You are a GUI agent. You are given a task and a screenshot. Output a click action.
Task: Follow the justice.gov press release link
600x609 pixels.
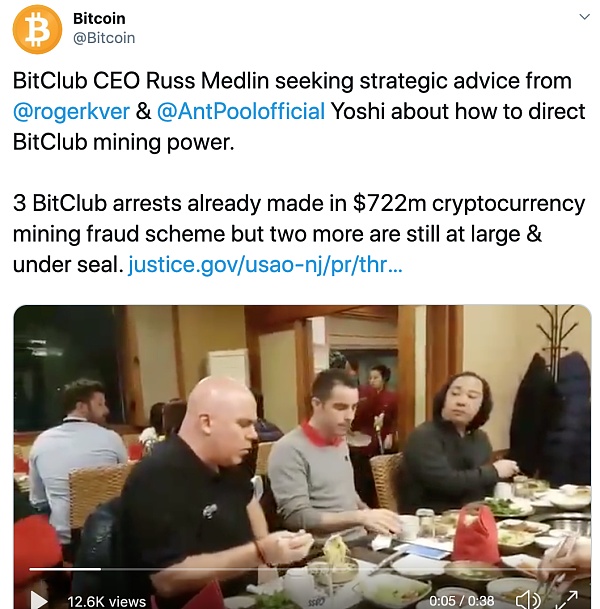coord(265,265)
